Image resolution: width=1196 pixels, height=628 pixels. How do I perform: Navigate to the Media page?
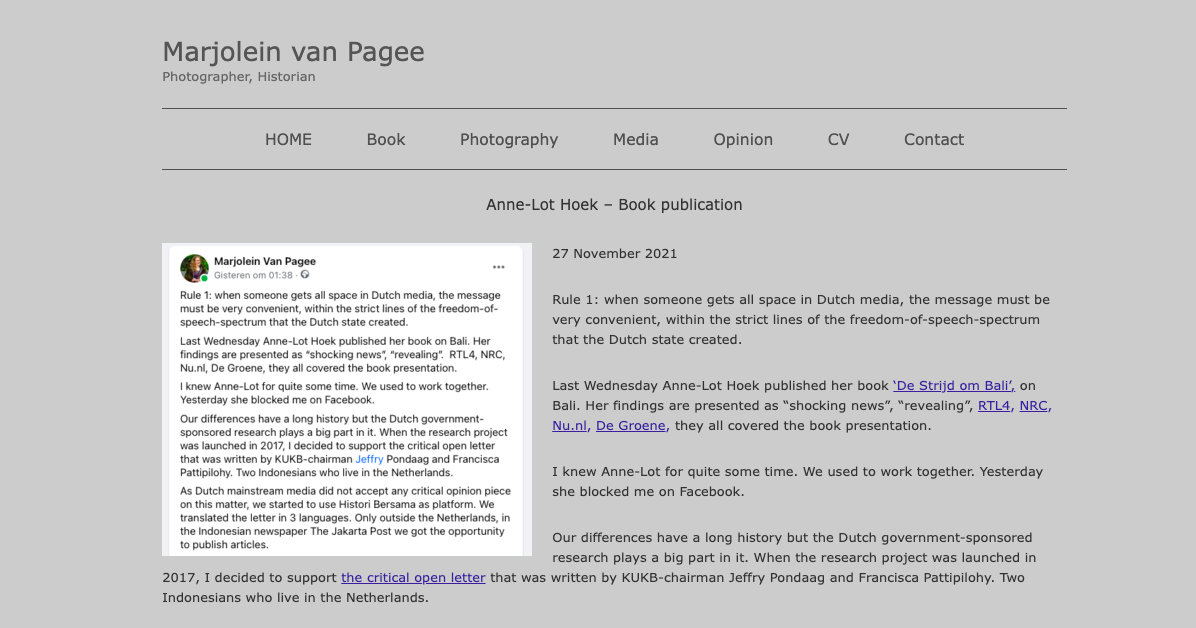point(636,140)
